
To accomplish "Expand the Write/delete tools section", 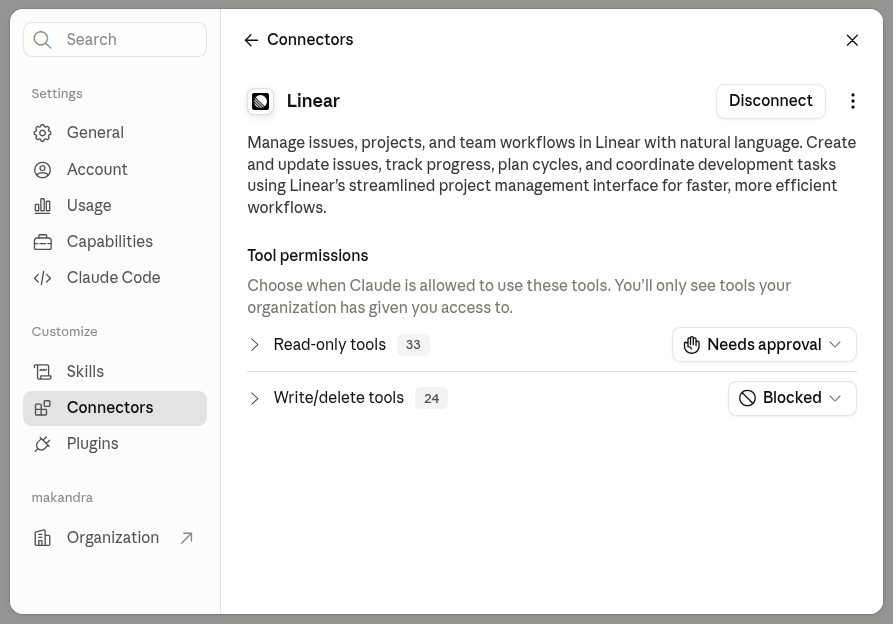I will tap(255, 398).
